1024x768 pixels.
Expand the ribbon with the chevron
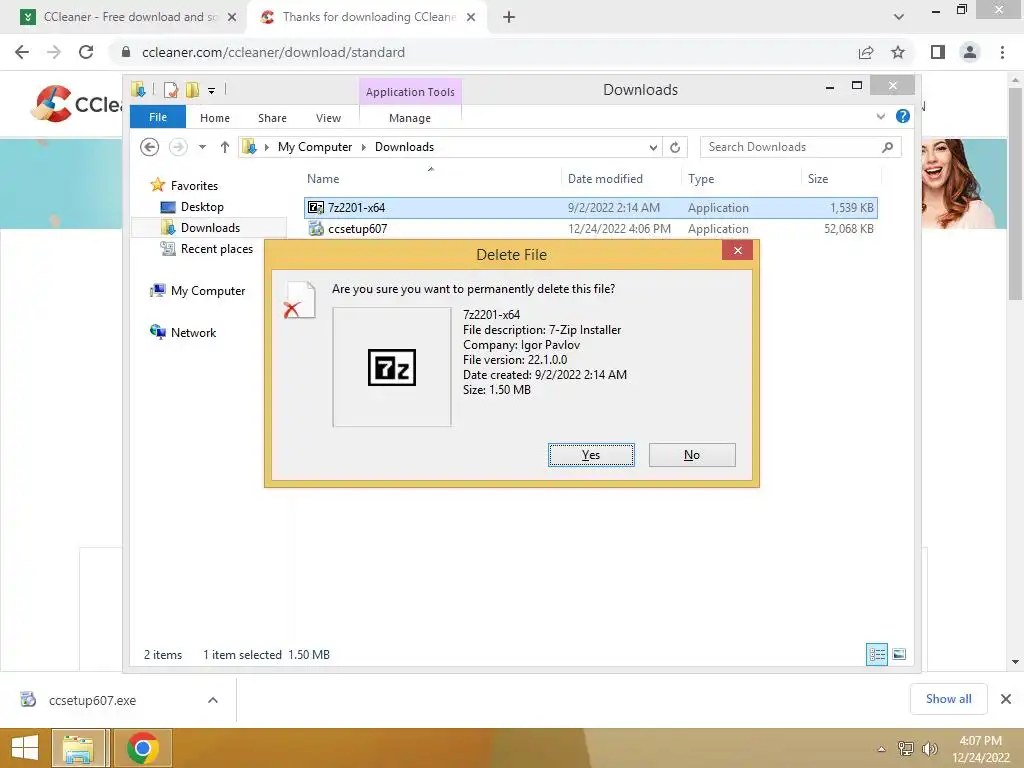click(x=880, y=116)
